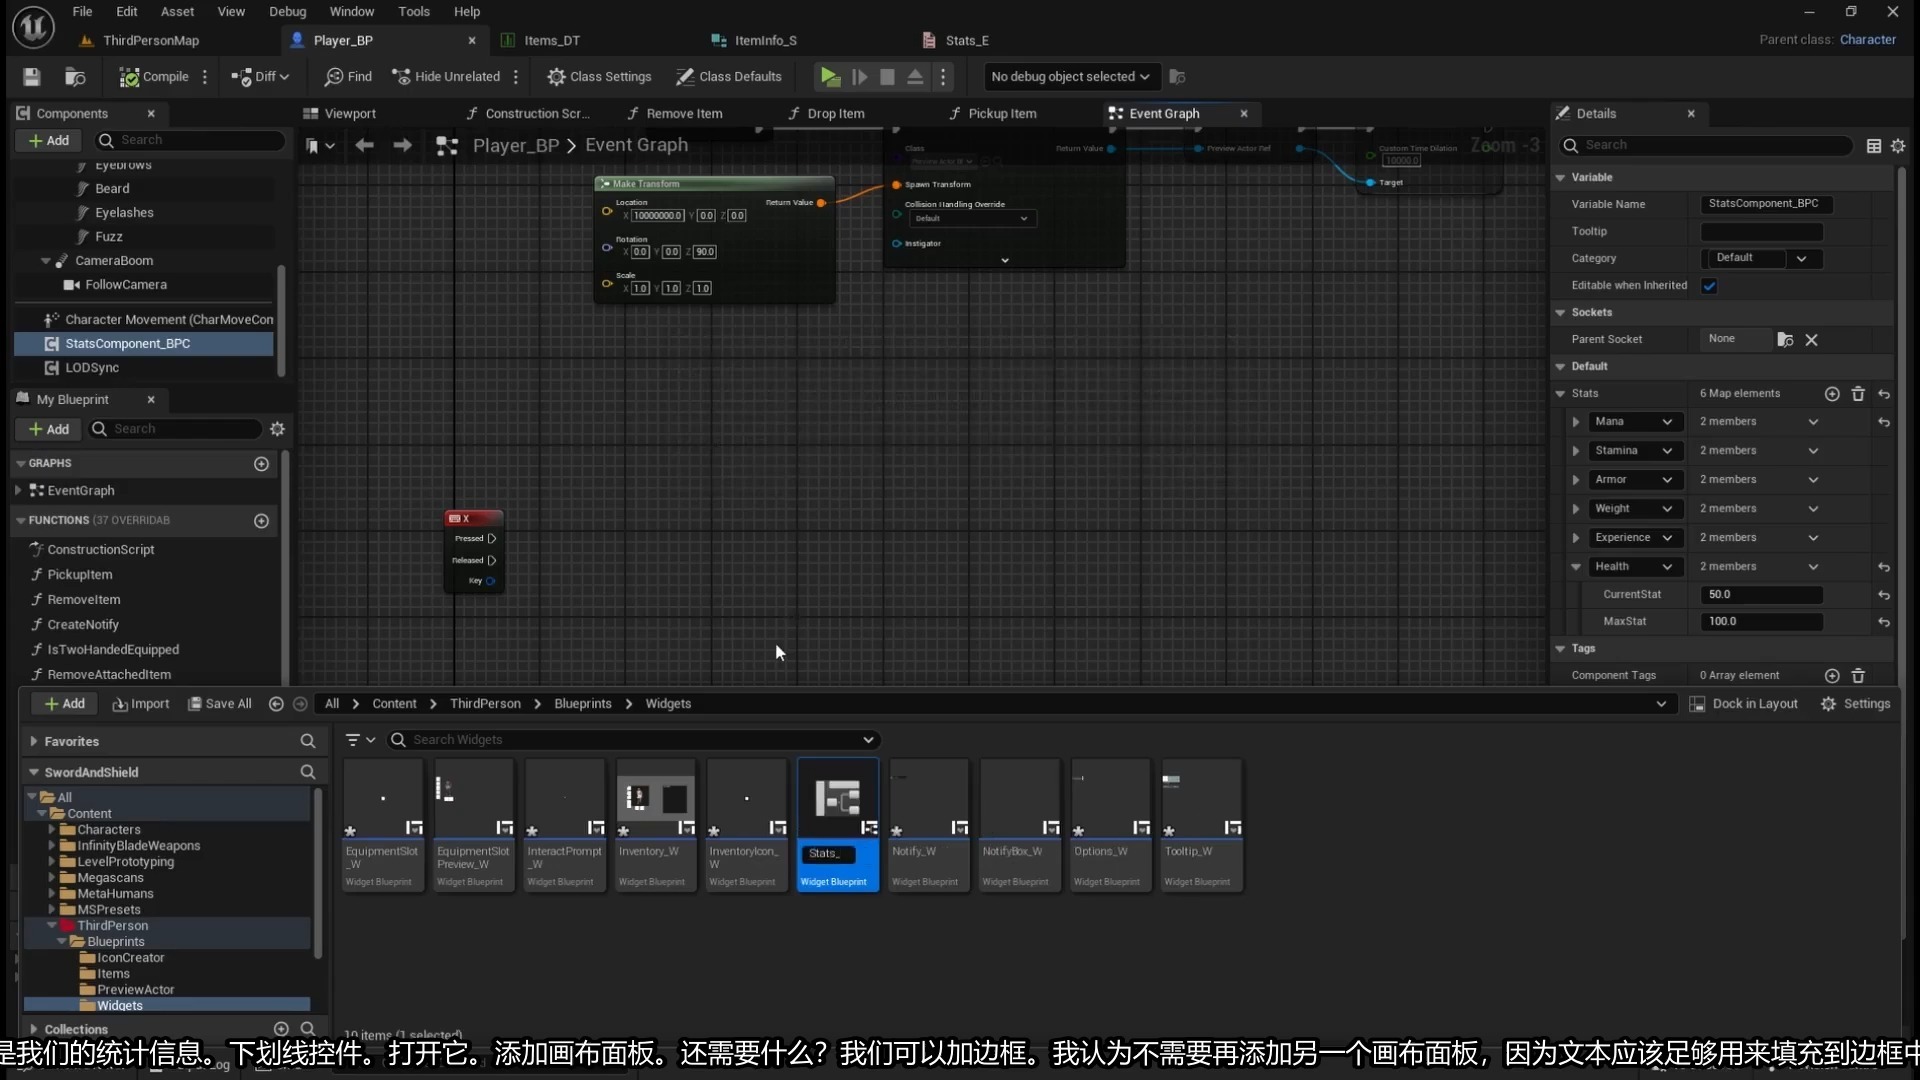This screenshot has height=1080, width=1920.
Task: Open the Window menu
Action: (x=352, y=11)
